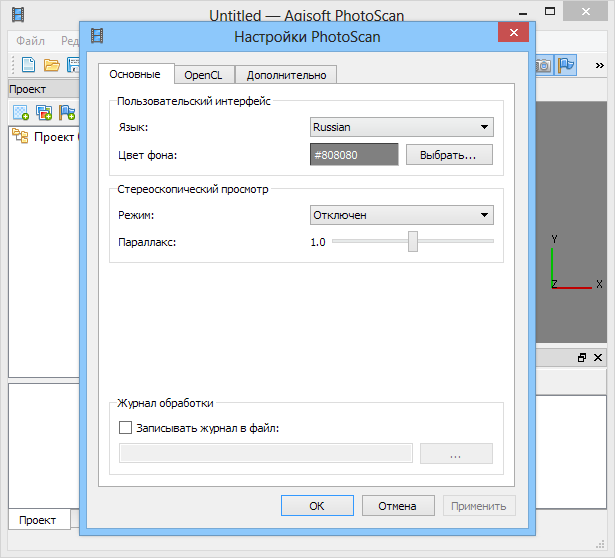Minimize the Agisoft PhotoScan main window
Screen dimensions: 615x558
click(x=522, y=12)
